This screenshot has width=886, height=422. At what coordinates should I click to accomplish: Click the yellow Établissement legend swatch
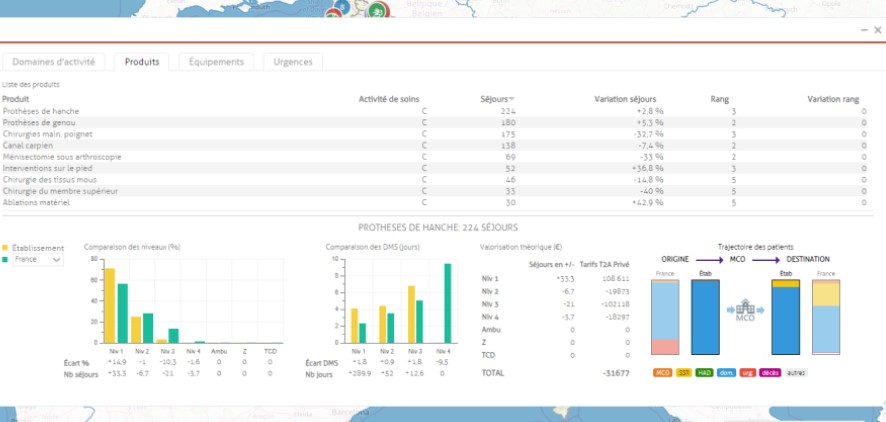point(6,248)
